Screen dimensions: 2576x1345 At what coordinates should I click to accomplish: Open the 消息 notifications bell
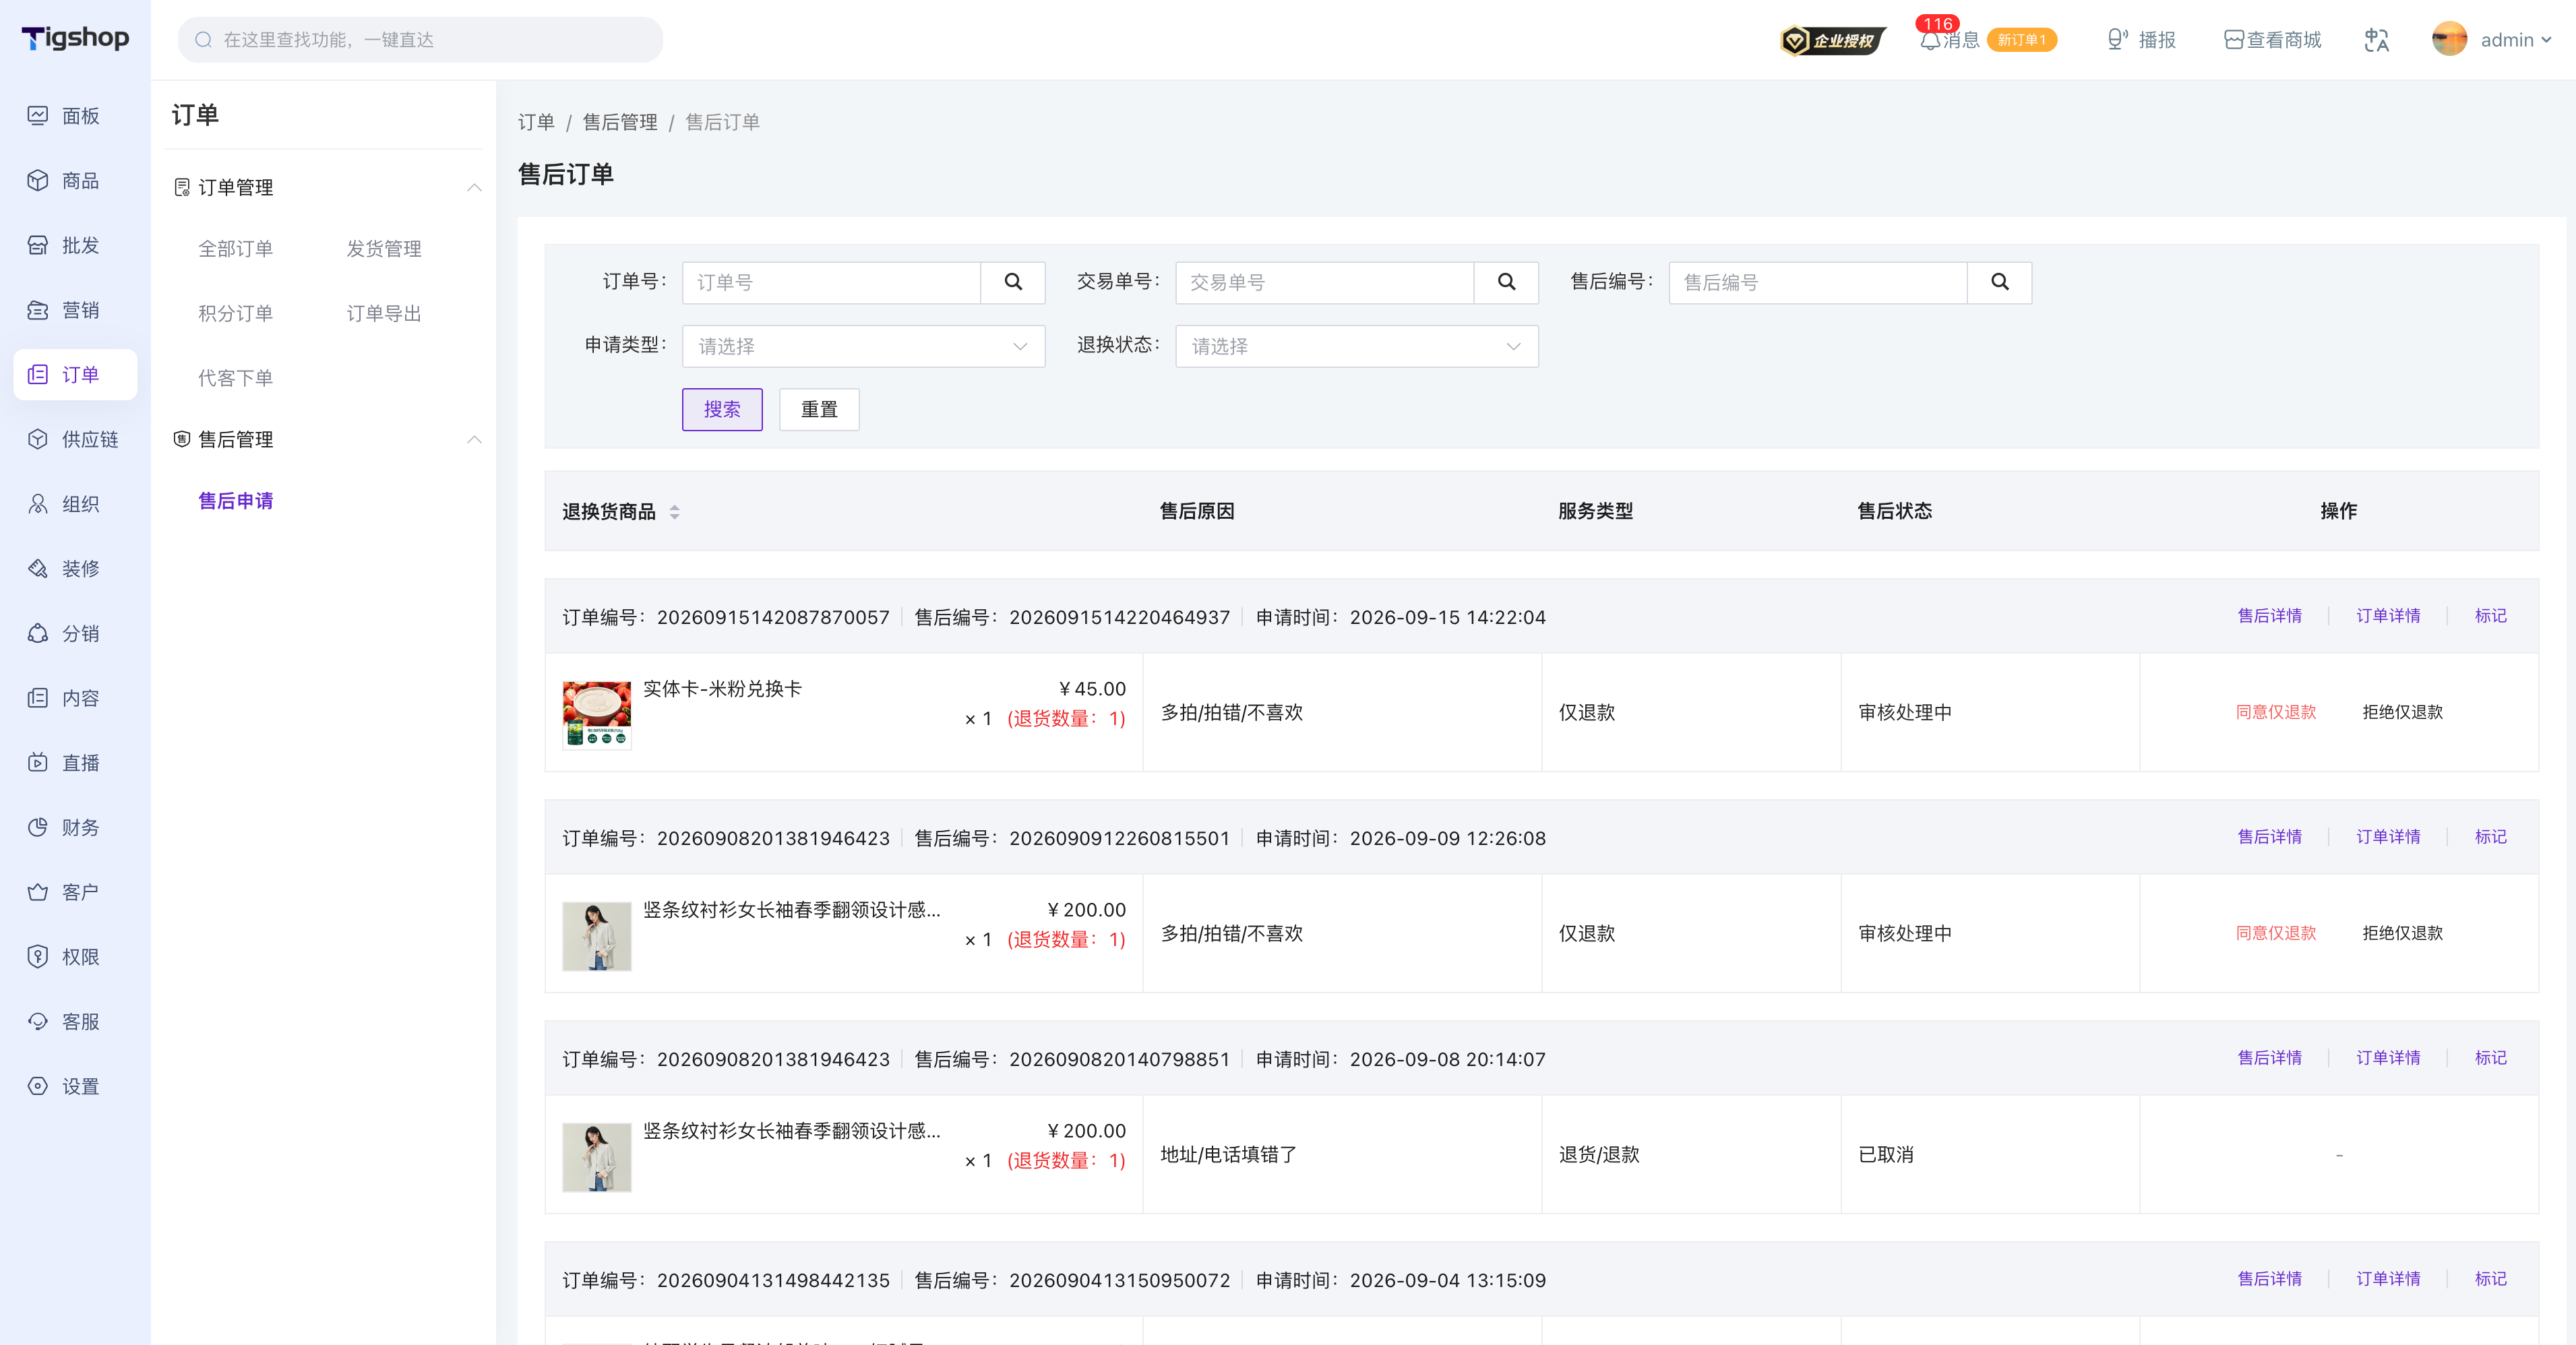coord(1949,40)
